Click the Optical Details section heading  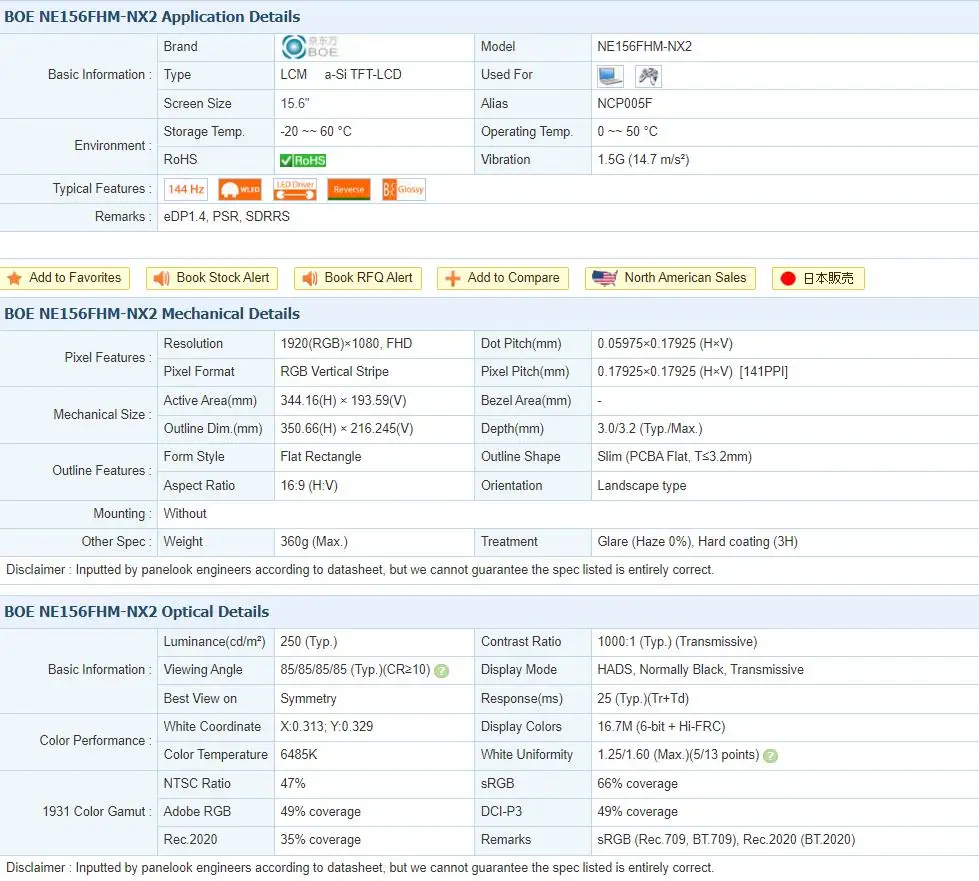[137, 612]
